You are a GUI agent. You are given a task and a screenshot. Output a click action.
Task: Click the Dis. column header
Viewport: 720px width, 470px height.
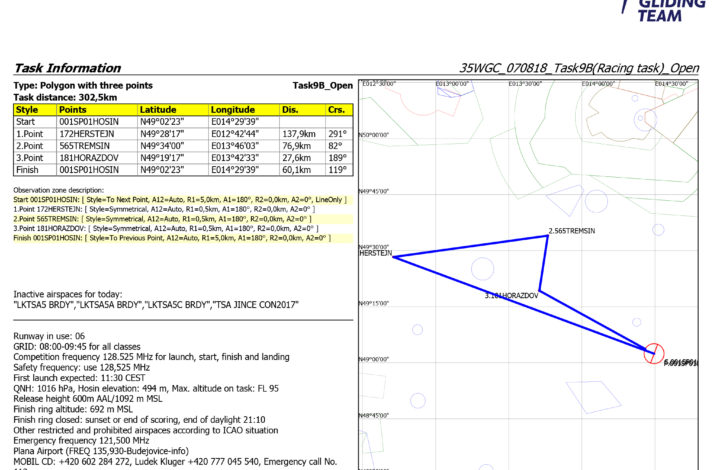(292, 108)
